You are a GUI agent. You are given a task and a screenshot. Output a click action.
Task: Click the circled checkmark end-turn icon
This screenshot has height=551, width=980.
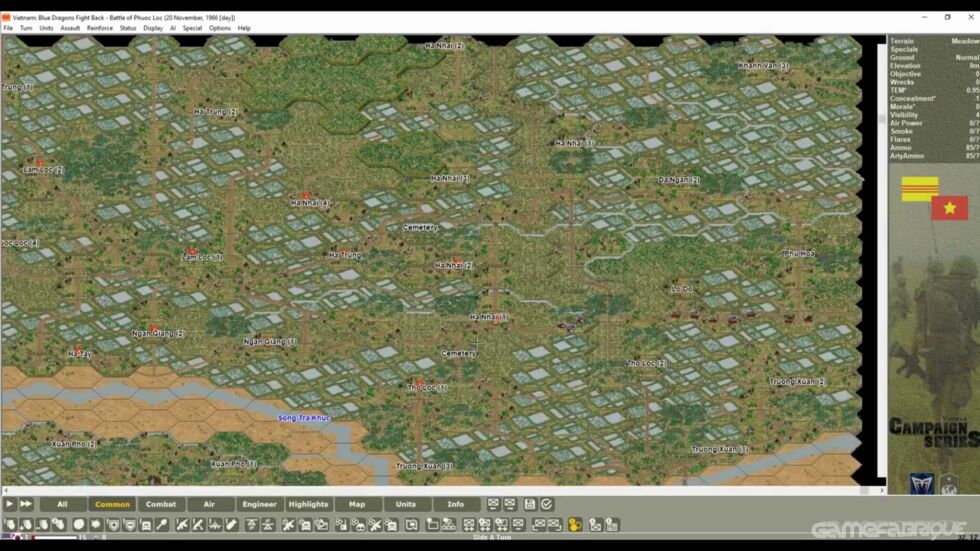tap(546, 504)
